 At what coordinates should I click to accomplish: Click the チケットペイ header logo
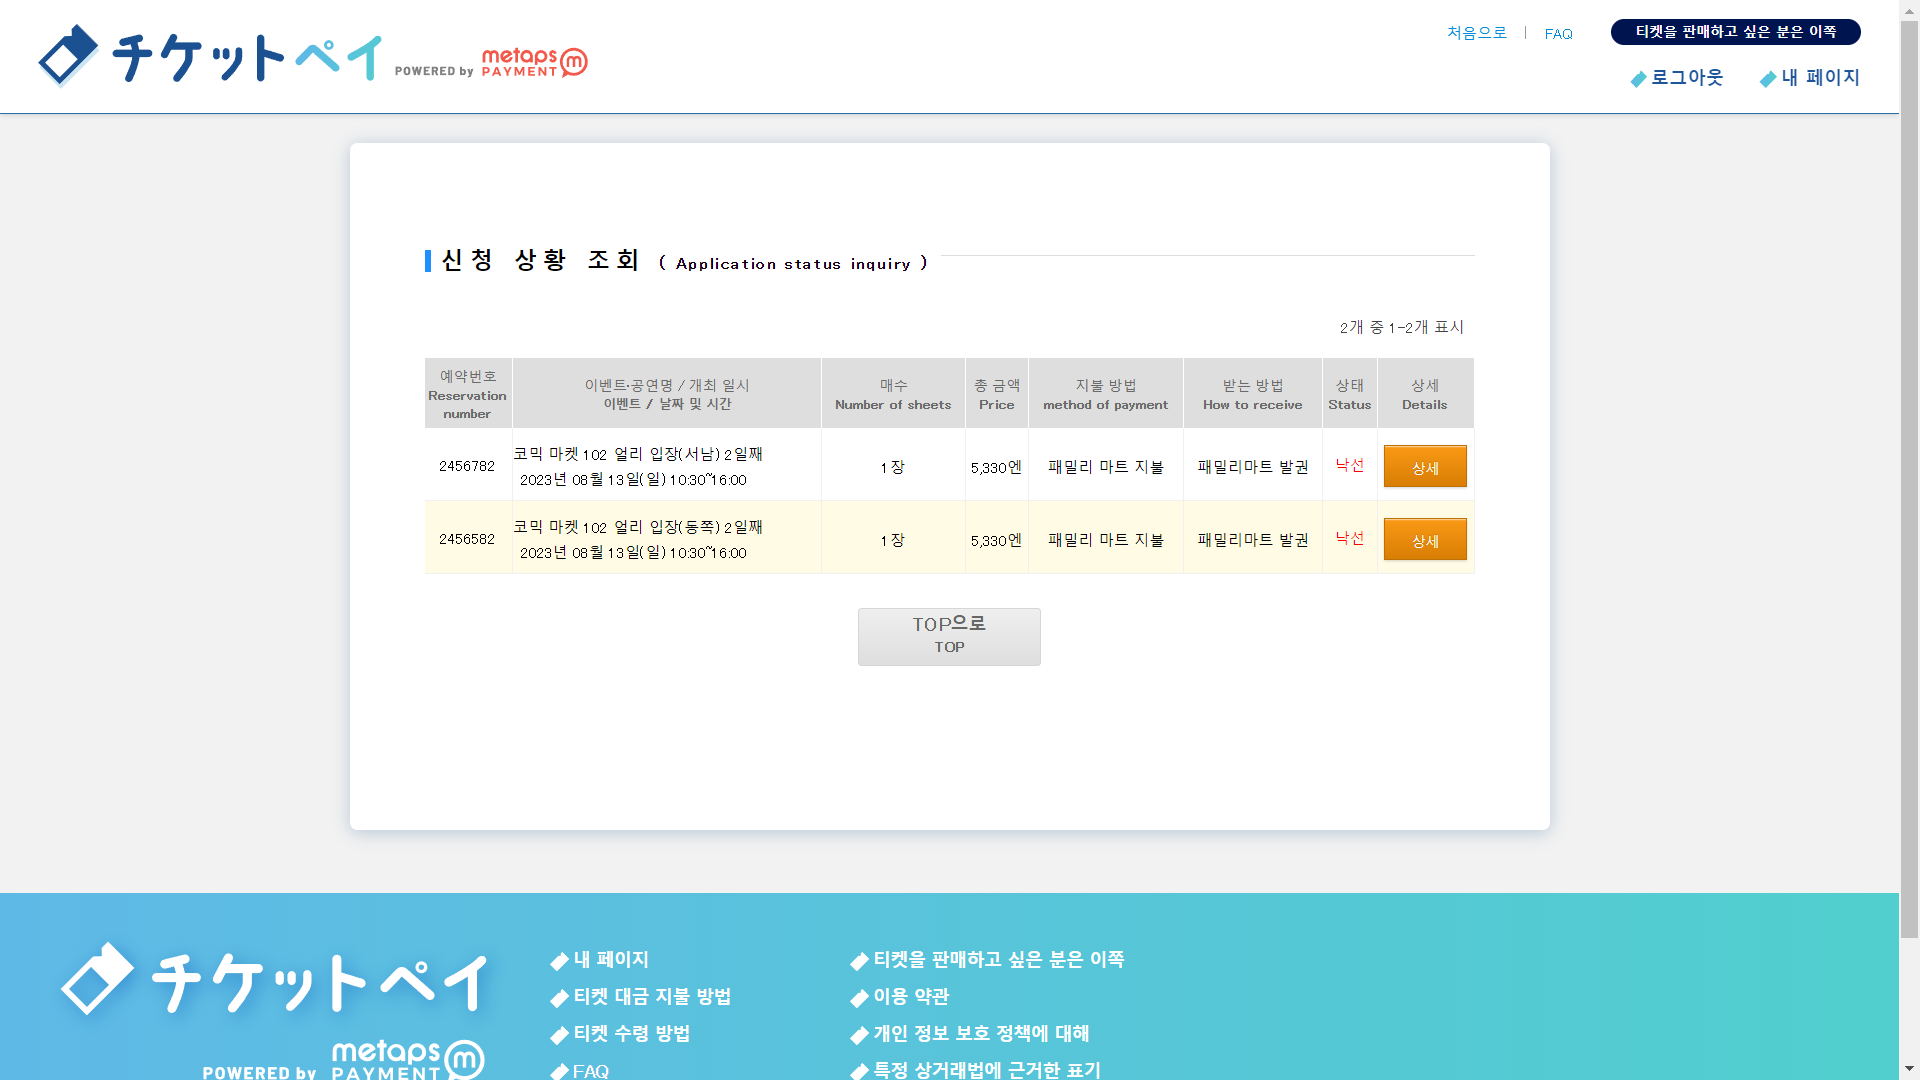click(x=210, y=56)
